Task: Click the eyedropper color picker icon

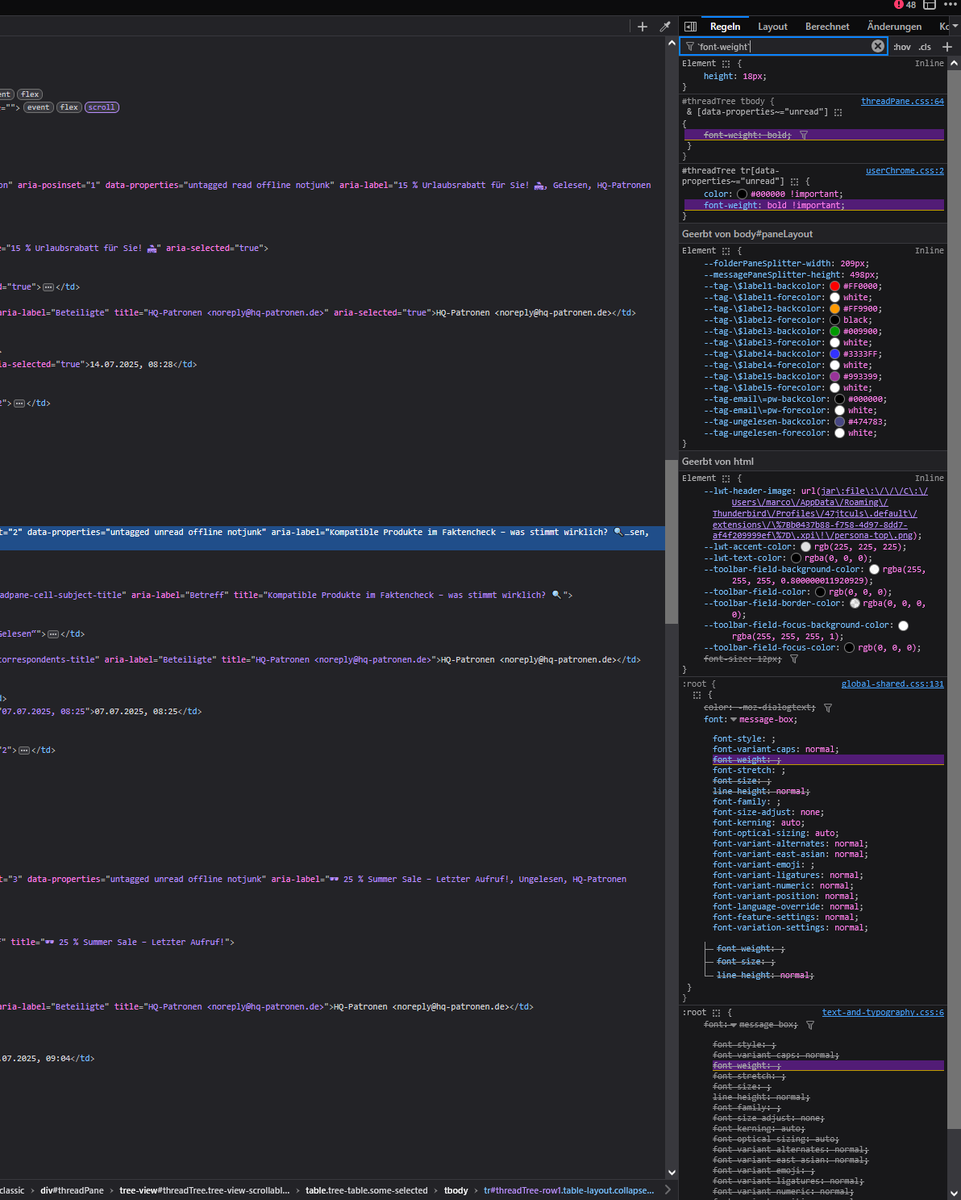Action: tap(665, 27)
